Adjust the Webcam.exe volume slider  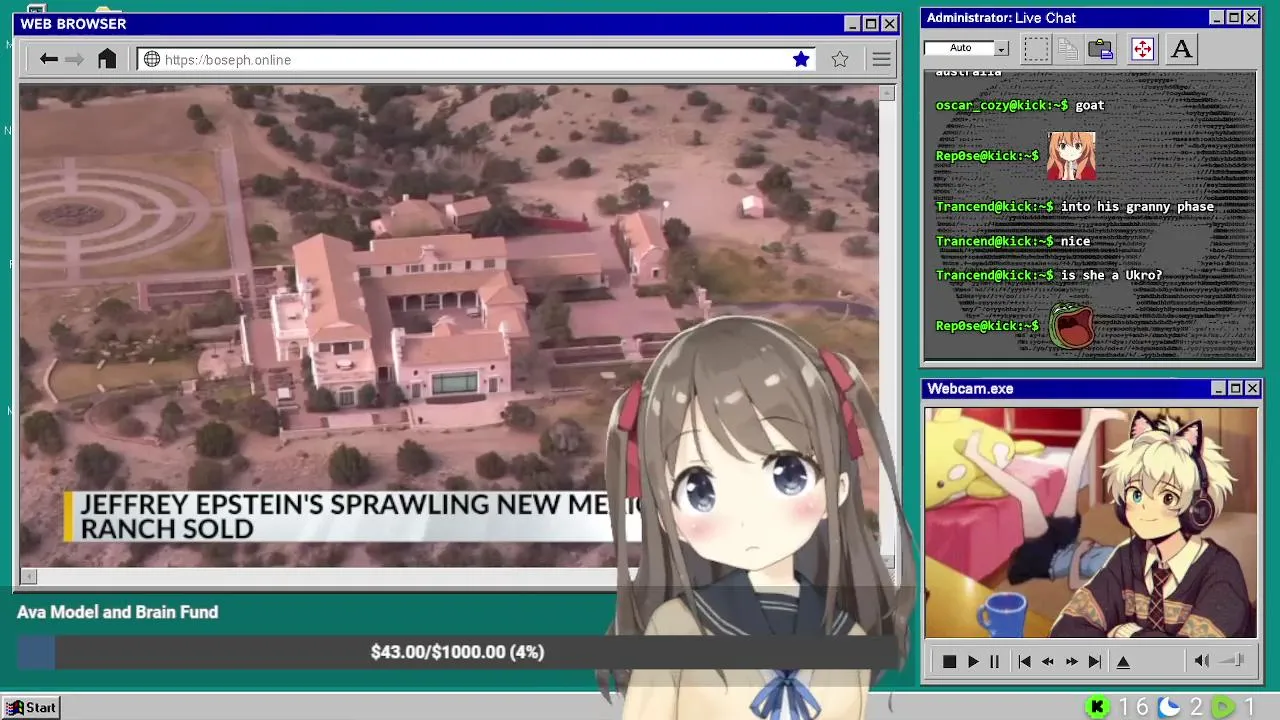[x=1232, y=660]
